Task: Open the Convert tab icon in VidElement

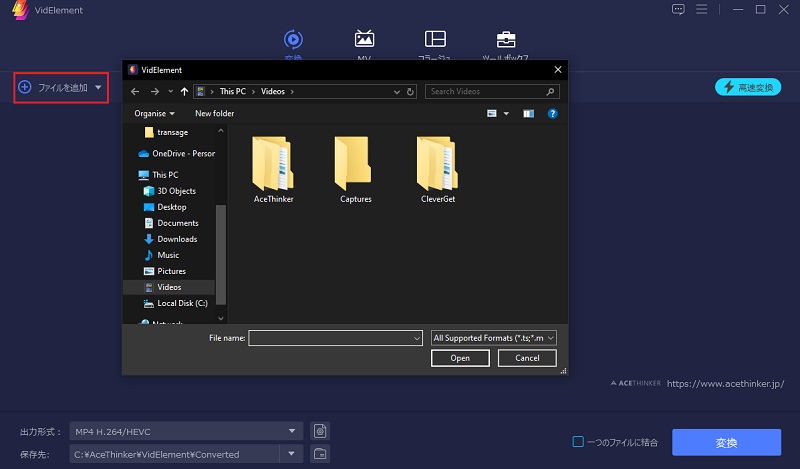Action: click(293, 40)
